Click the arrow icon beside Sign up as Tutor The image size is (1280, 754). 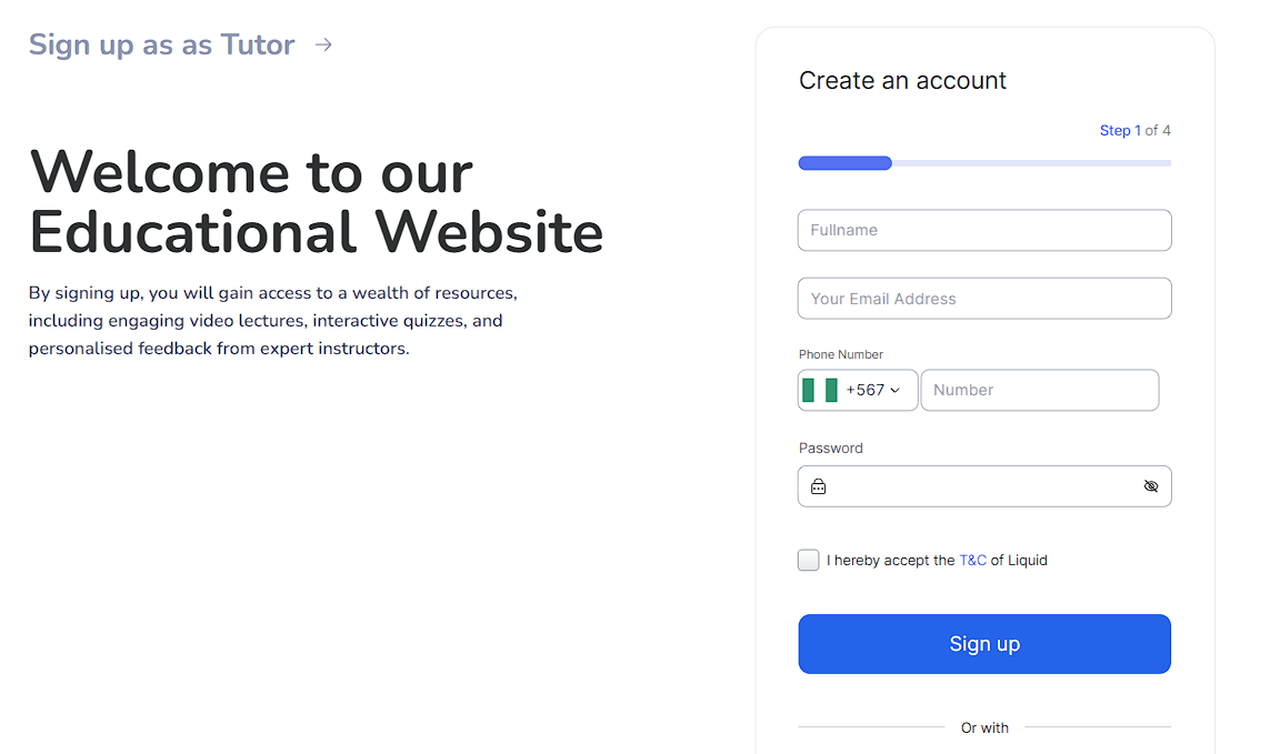(323, 45)
